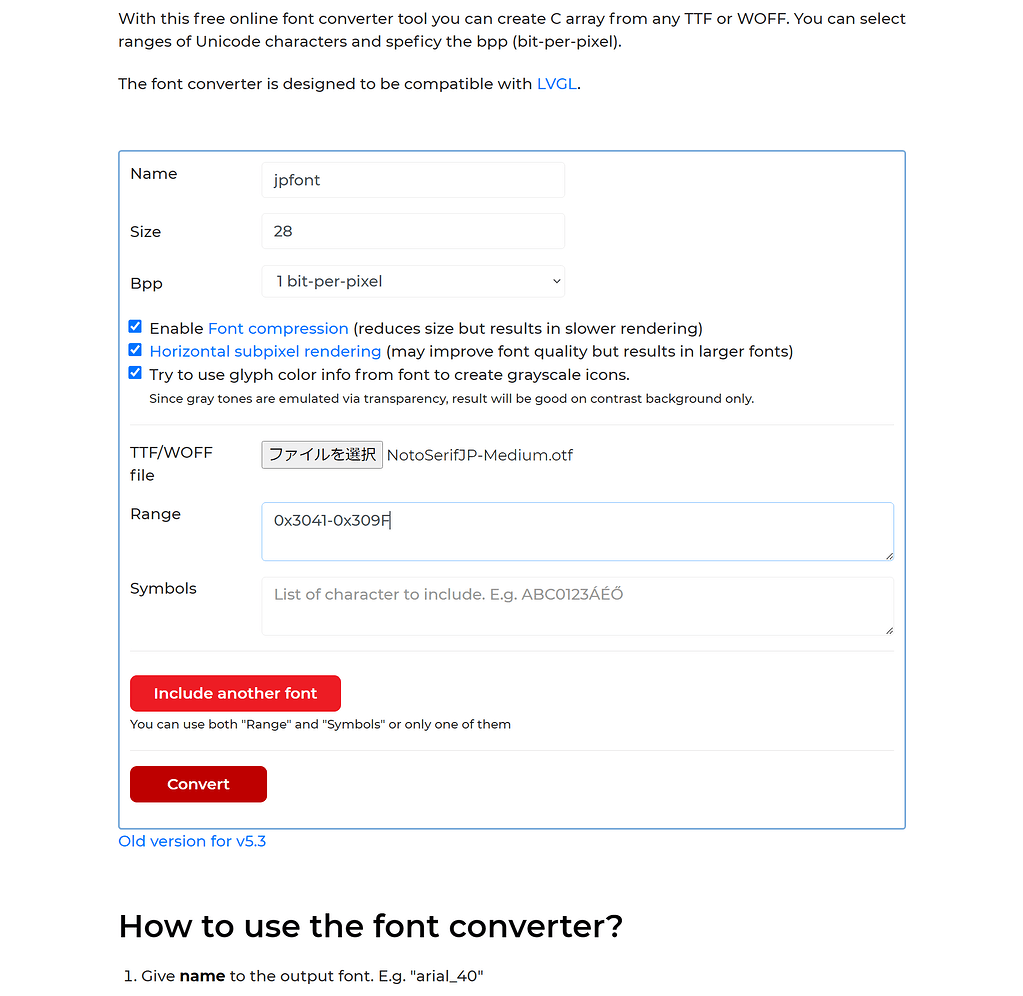The height and width of the screenshot is (996, 1023).
Task: Click the How to use heading
Action: click(x=370, y=926)
